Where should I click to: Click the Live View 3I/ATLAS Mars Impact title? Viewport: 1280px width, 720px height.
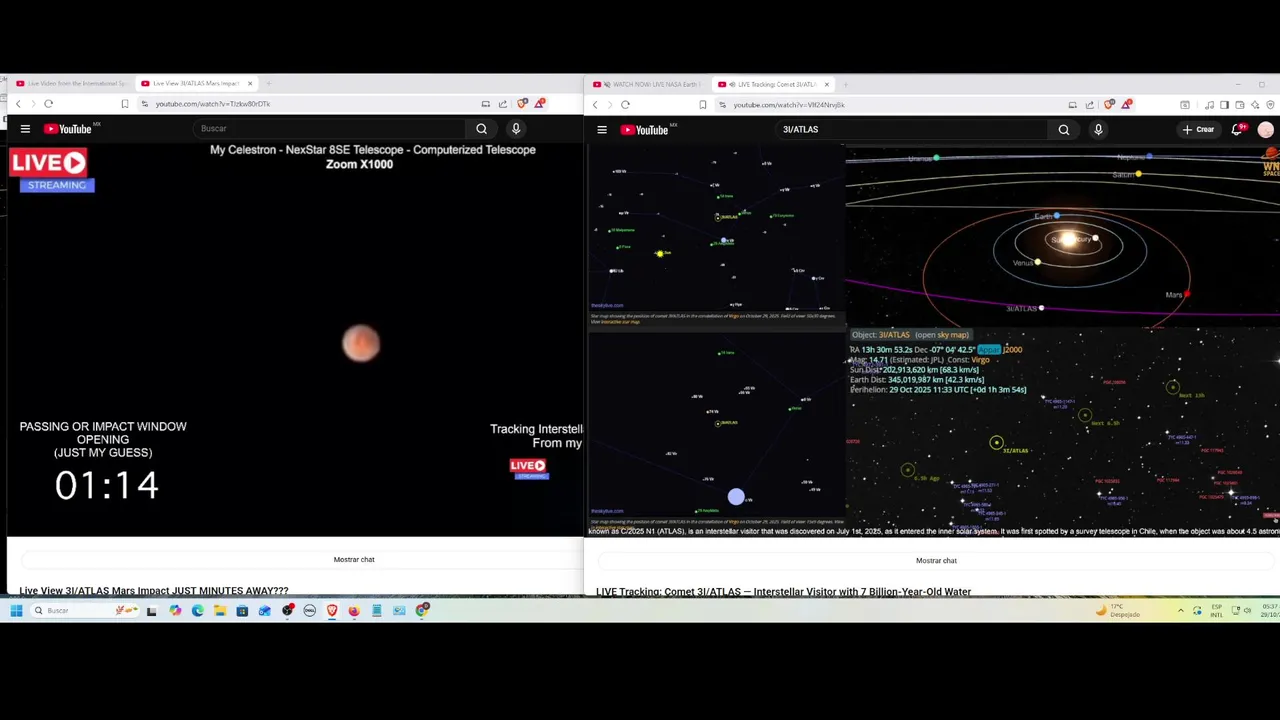click(154, 591)
